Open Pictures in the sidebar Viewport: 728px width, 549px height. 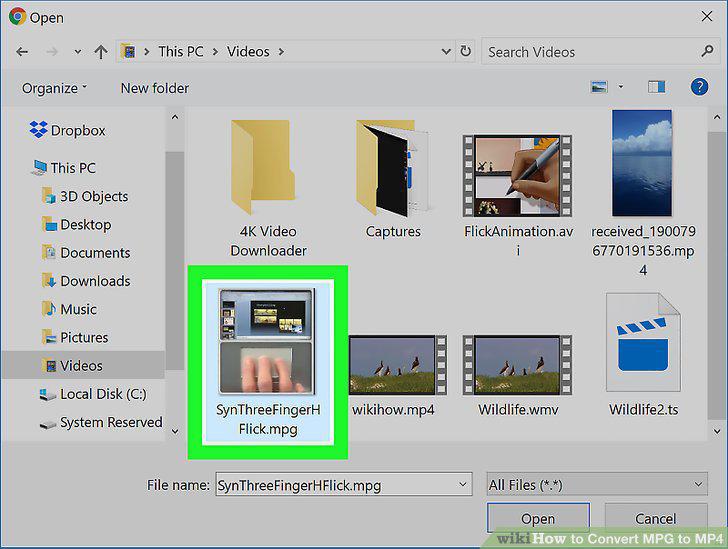click(75, 337)
